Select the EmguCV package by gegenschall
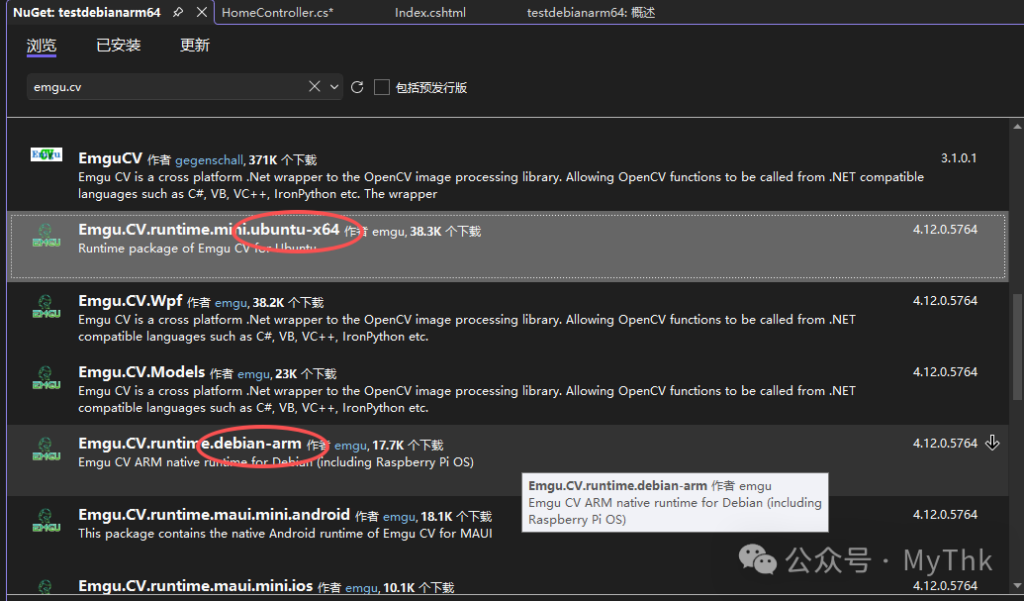Image resolution: width=1024 pixels, height=601 pixels. pyautogui.click(x=507, y=176)
